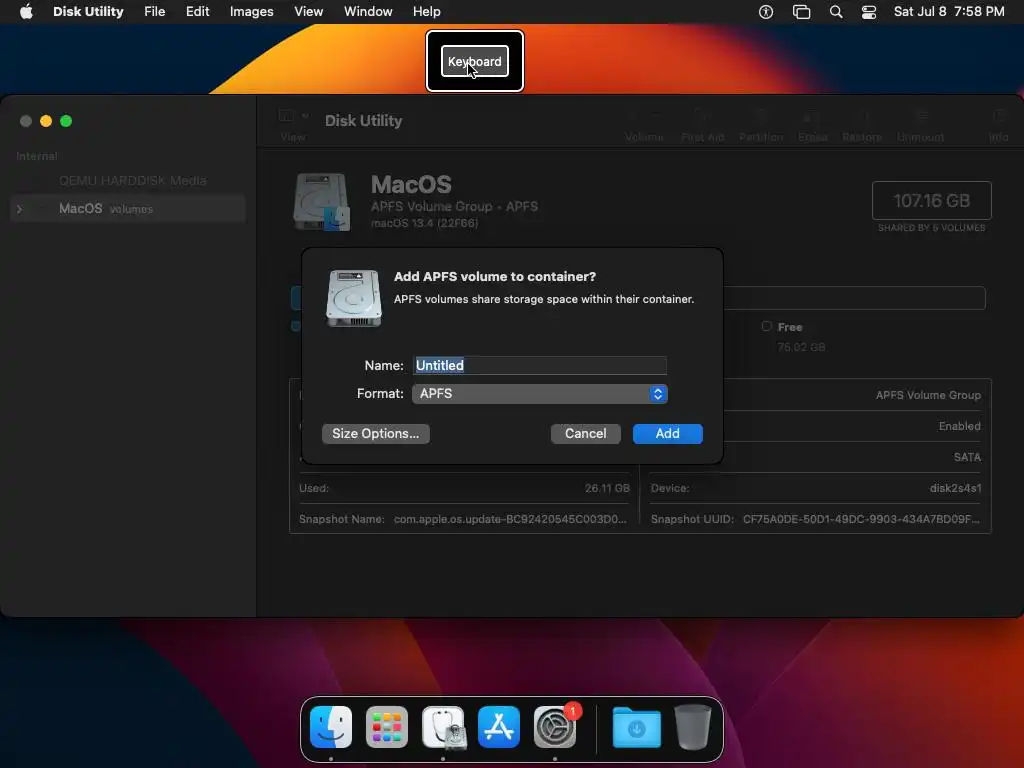Click the yellow minimize window button
Screen dimensions: 1024x768
(x=46, y=121)
